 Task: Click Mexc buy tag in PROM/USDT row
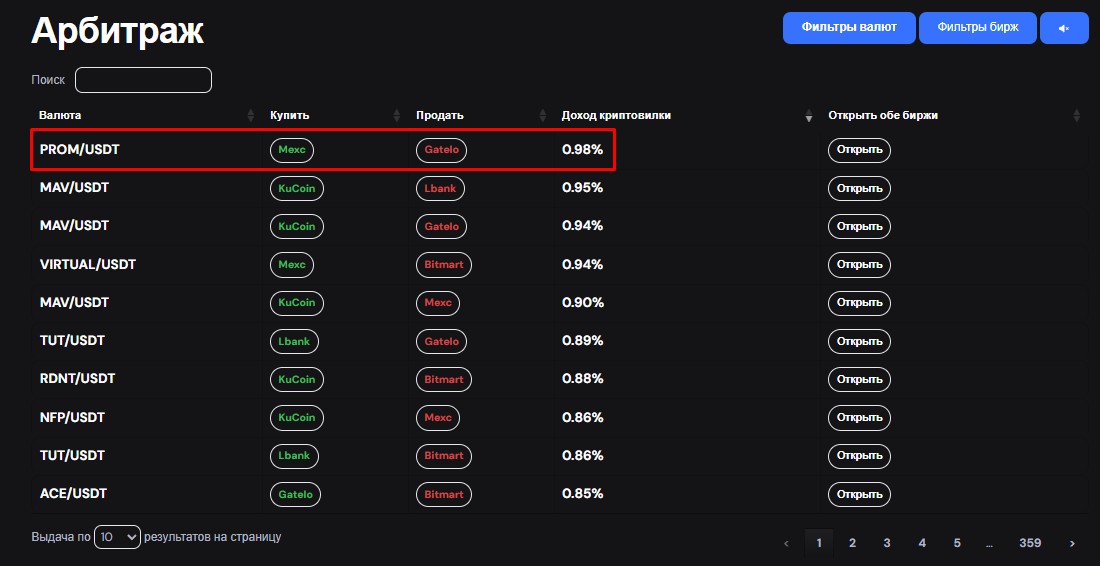[x=292, y=150]
